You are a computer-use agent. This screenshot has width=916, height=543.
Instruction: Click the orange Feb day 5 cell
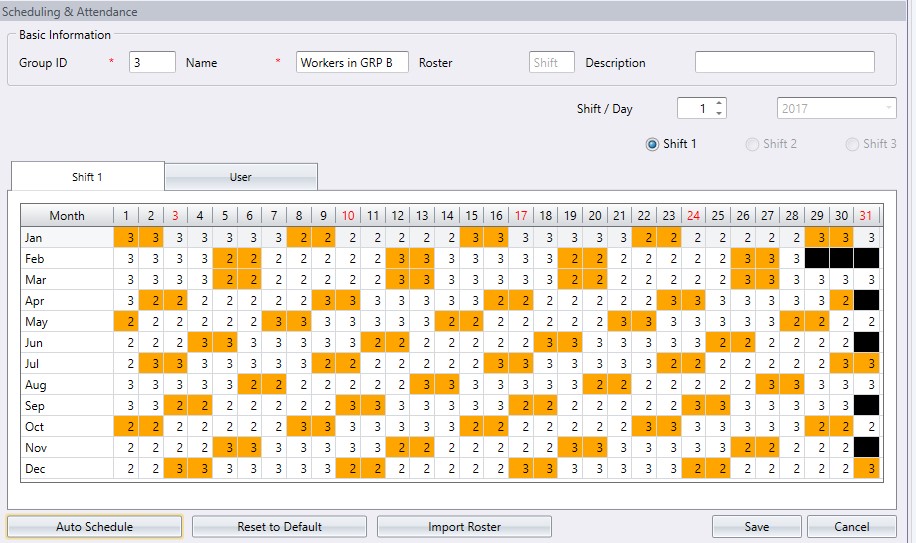(225, 259)
